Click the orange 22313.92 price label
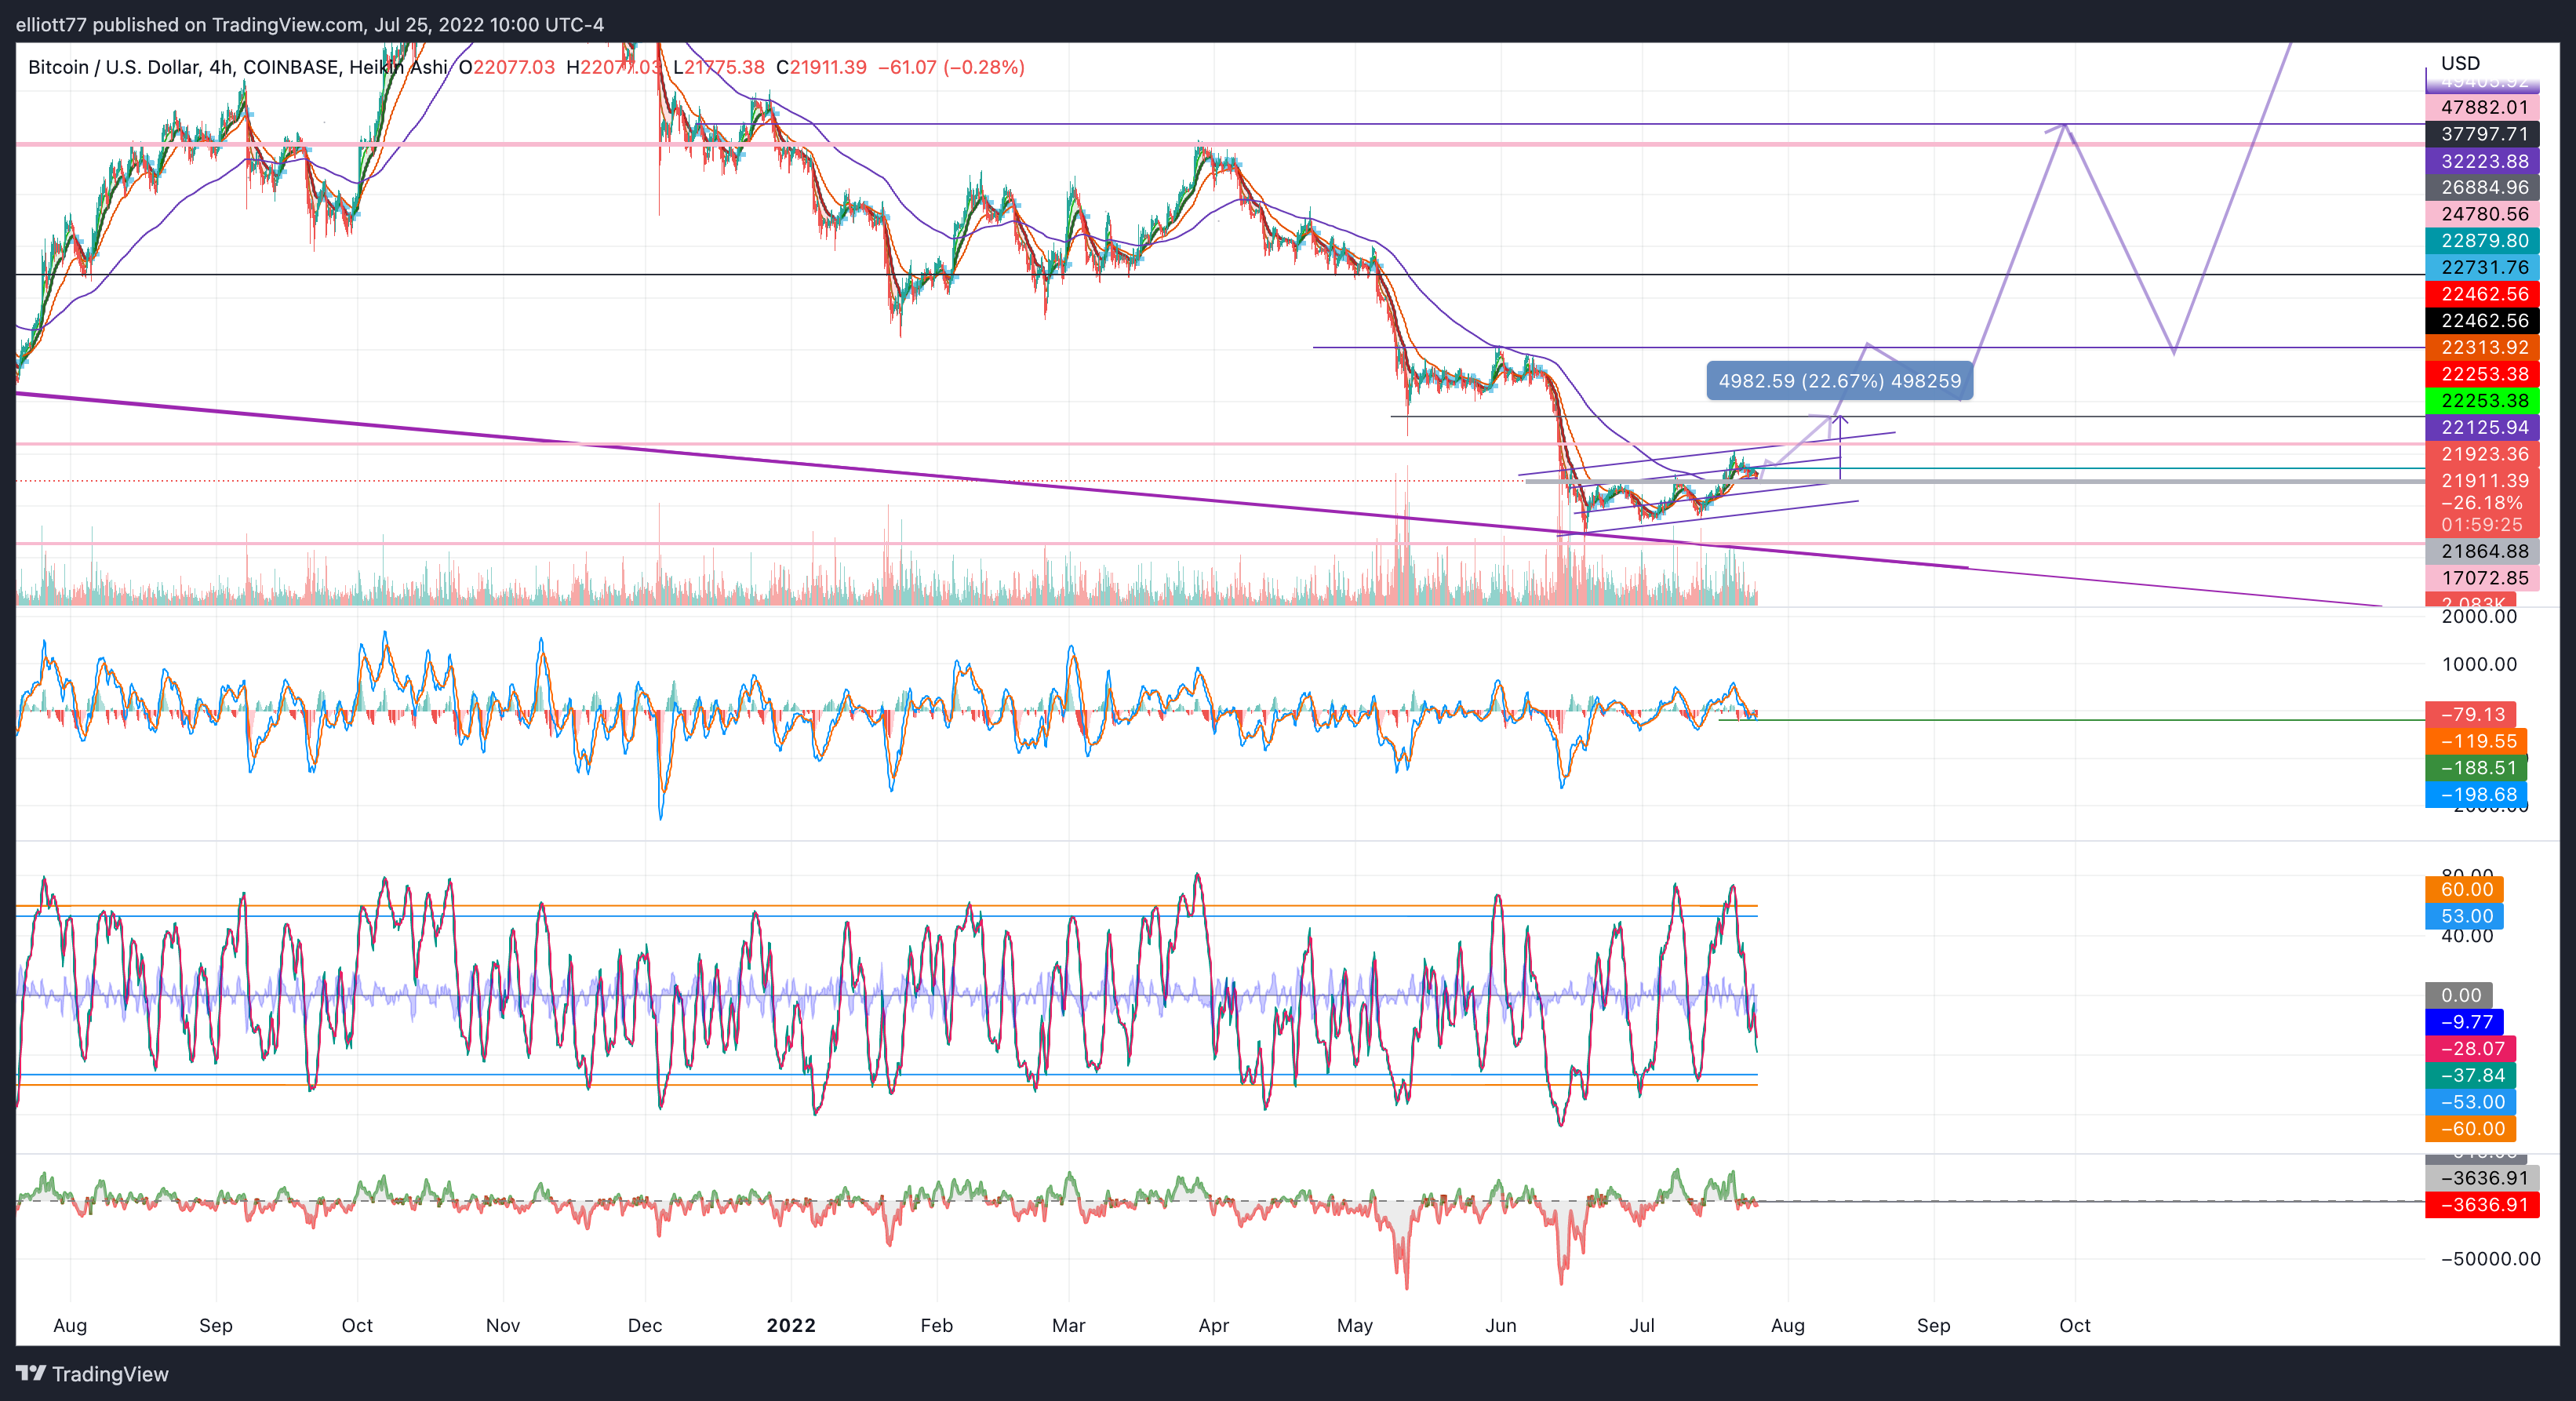The width and height of the screenshot is (2576, 1401). coord(2483,347)
